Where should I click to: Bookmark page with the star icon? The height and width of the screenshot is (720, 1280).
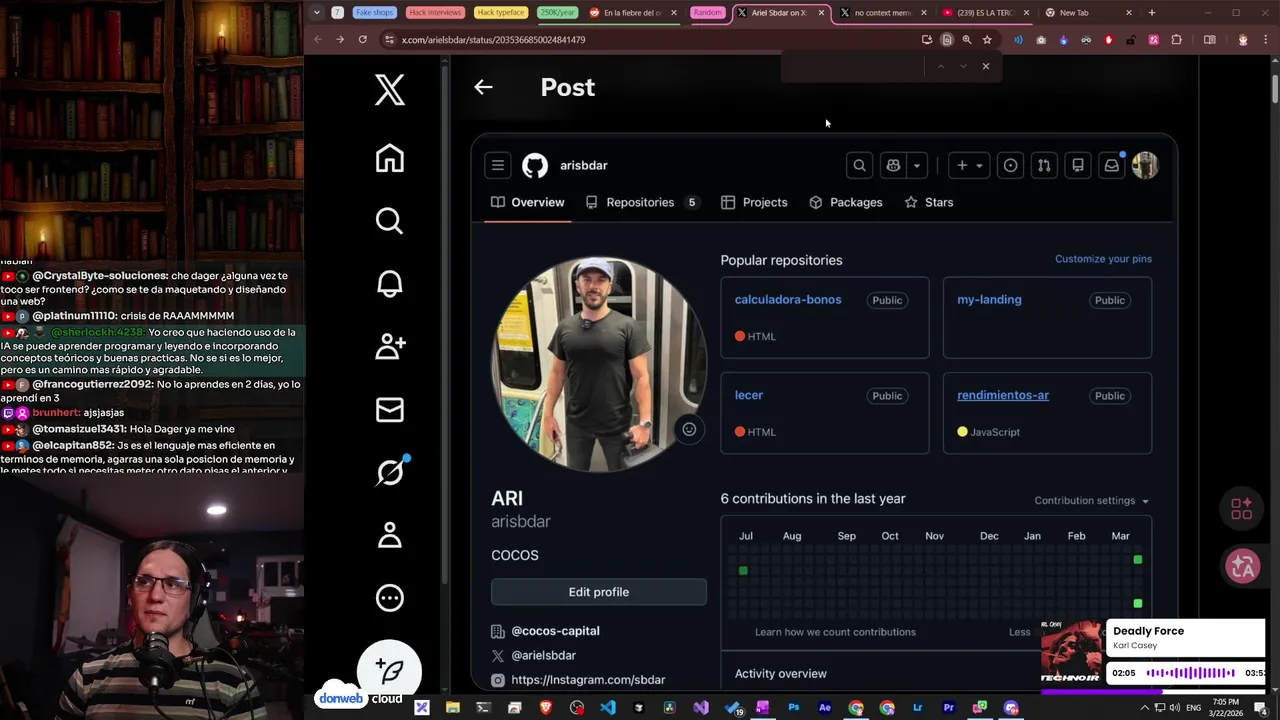pyautogui.click(x=987, y=40)
